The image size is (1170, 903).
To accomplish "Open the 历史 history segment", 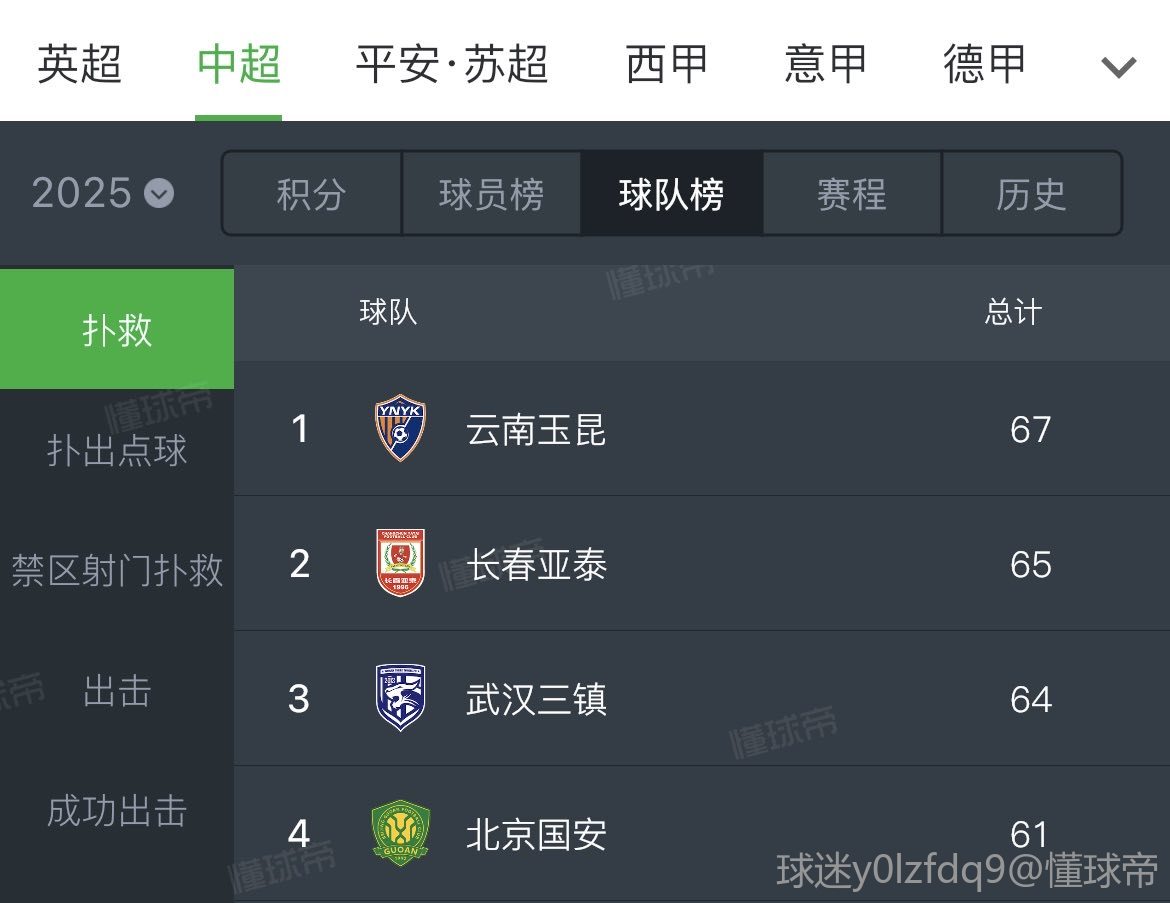I will point(1032,193).
